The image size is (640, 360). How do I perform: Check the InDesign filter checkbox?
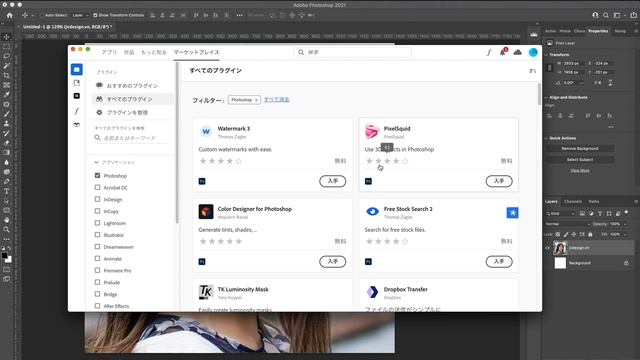[97, 199]
